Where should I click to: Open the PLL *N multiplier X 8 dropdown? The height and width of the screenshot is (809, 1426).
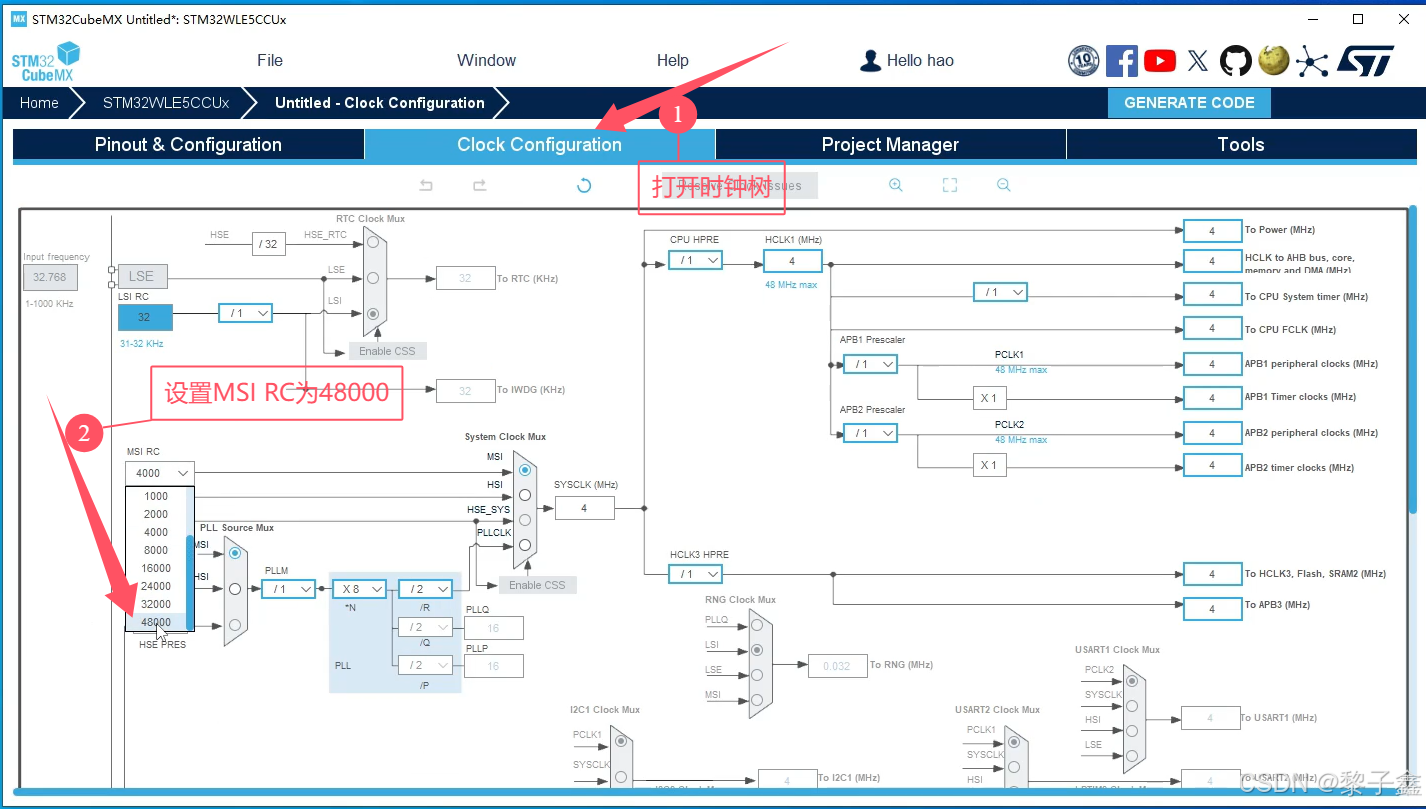[359, 589]
